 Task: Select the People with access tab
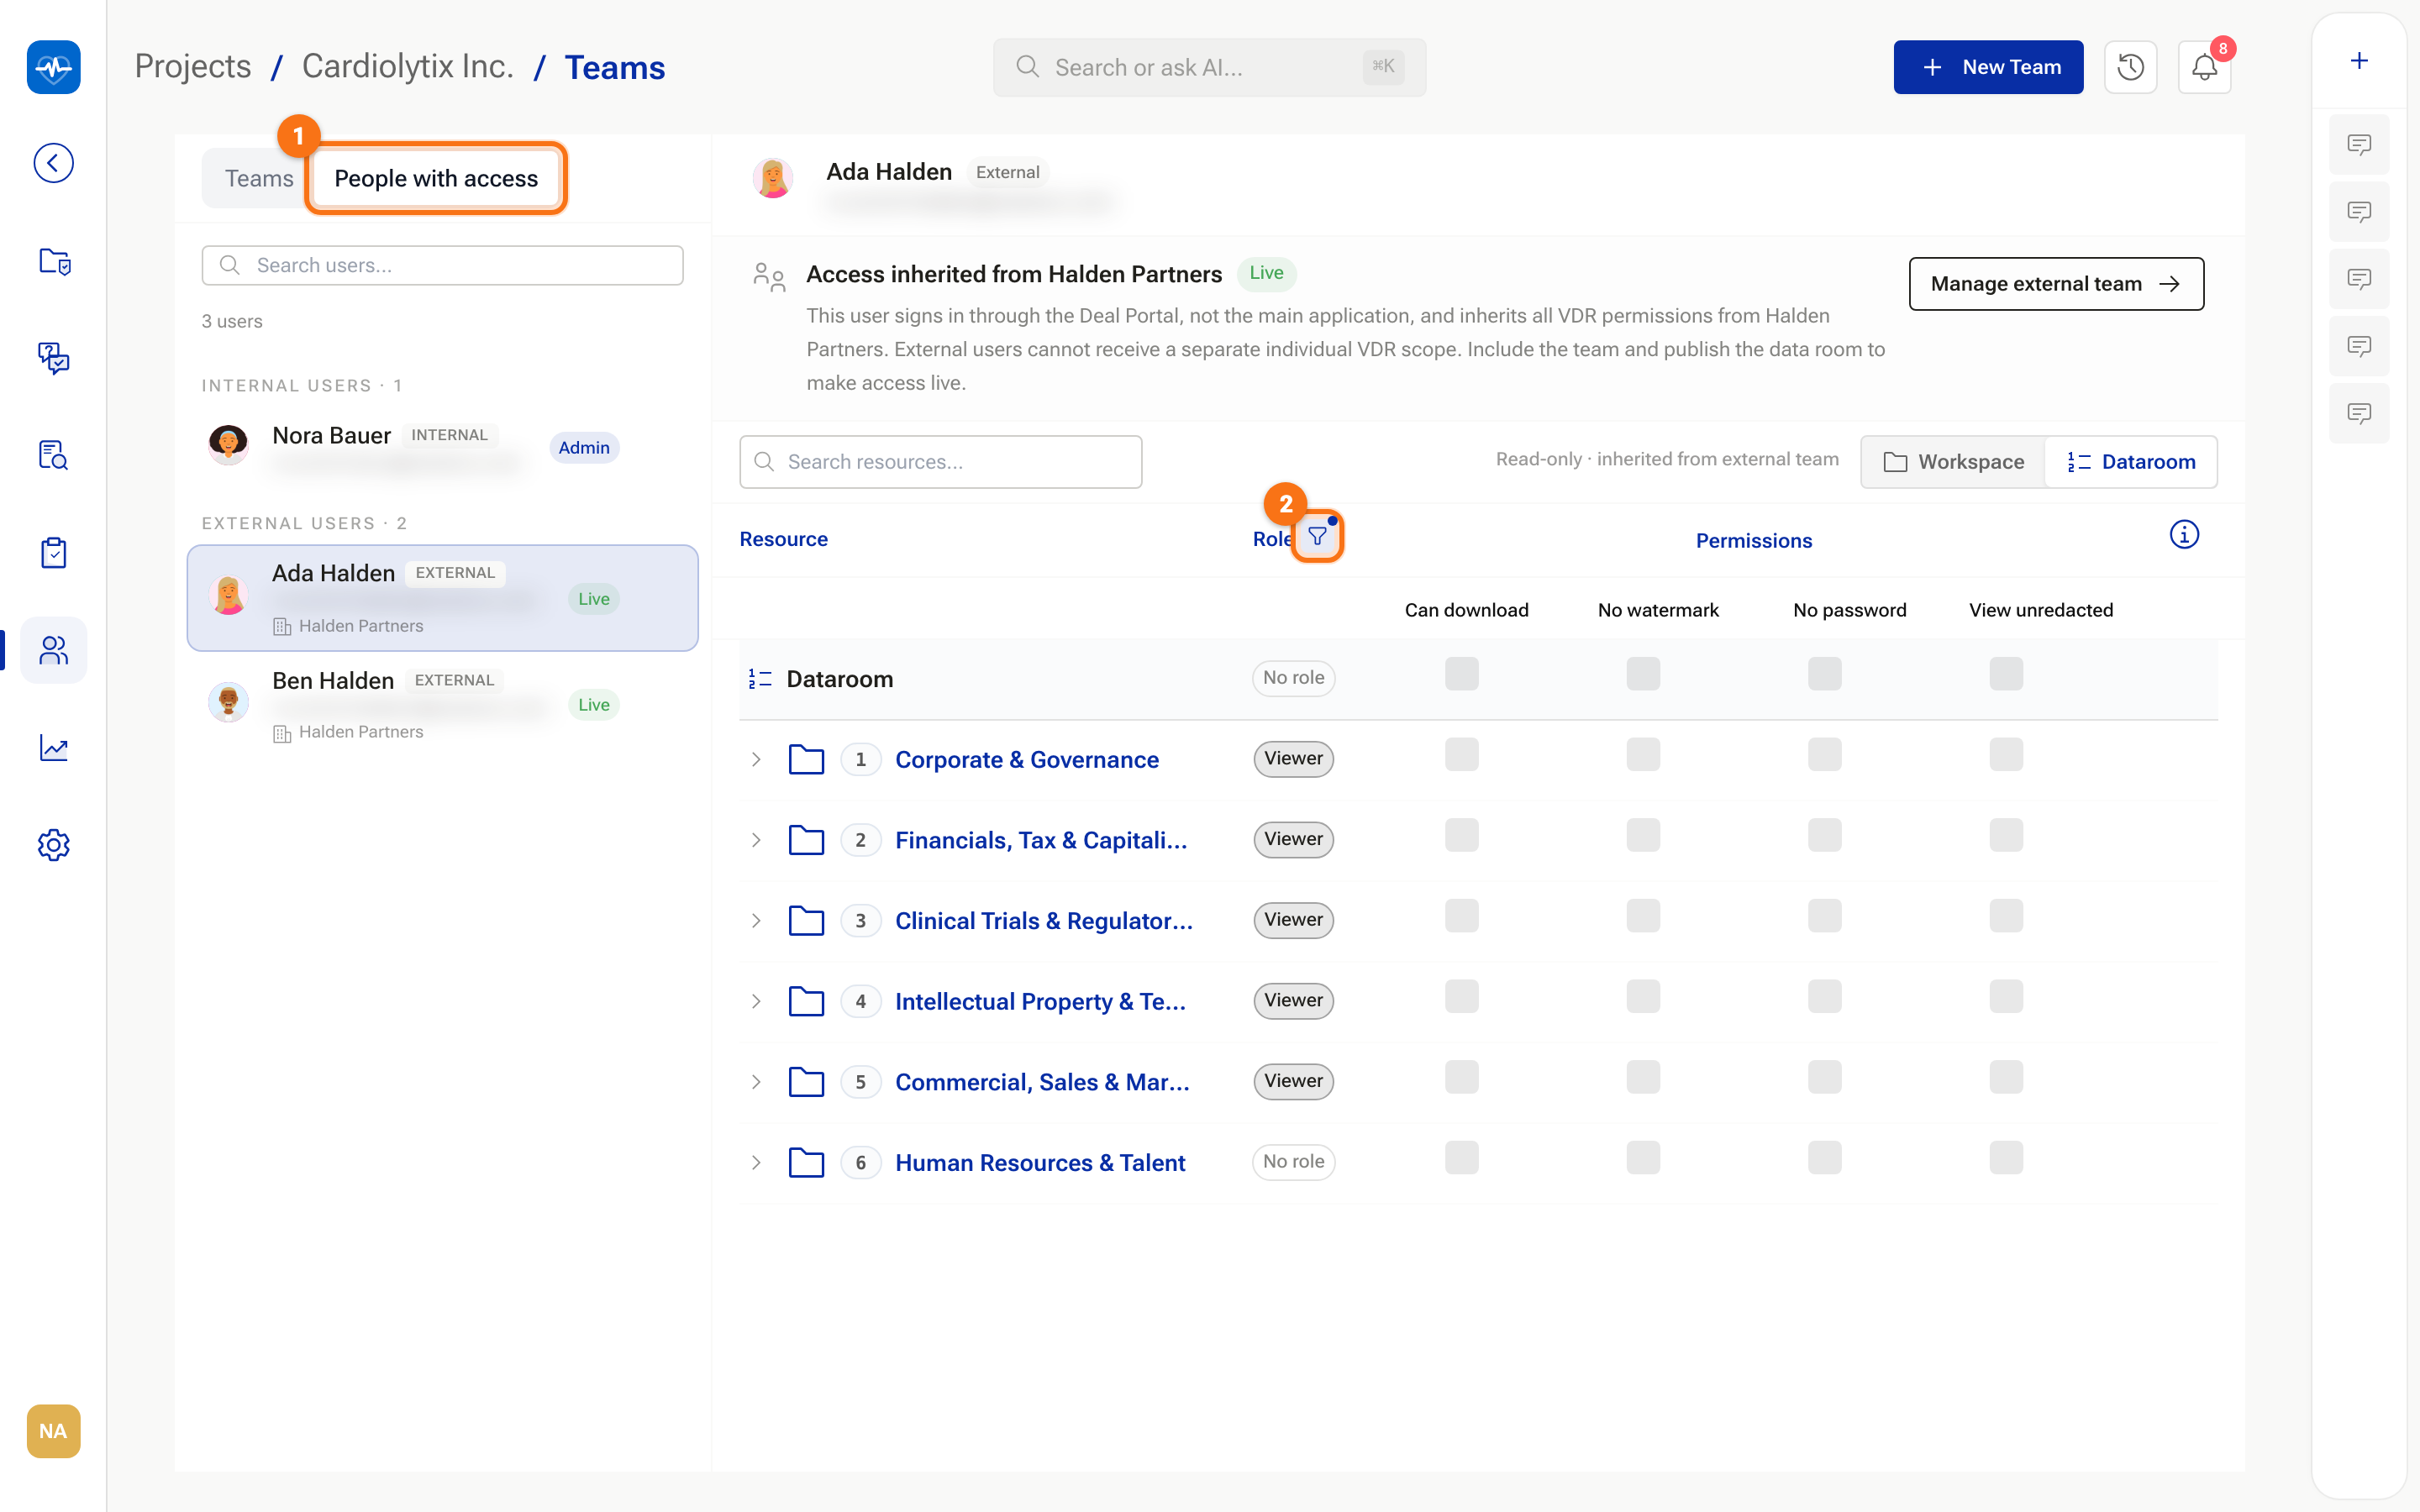[436, 178]
